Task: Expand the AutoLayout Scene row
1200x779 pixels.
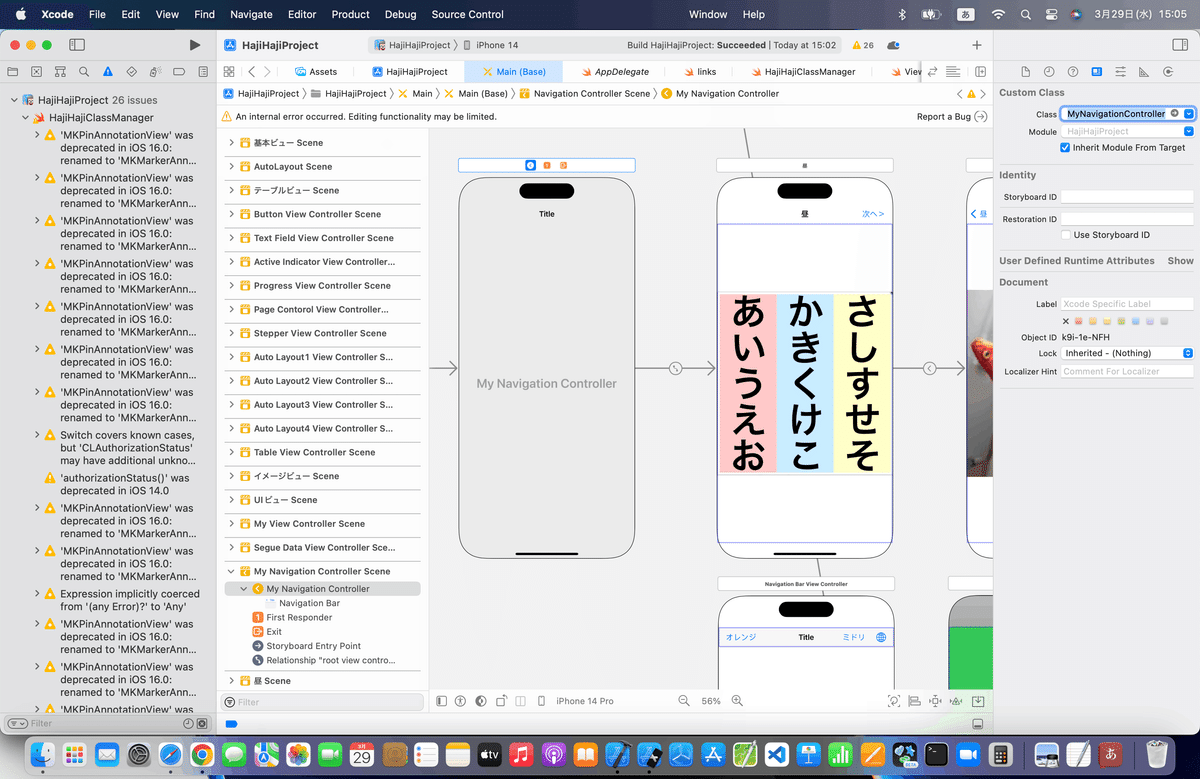Action: click(x=232, y=167)
